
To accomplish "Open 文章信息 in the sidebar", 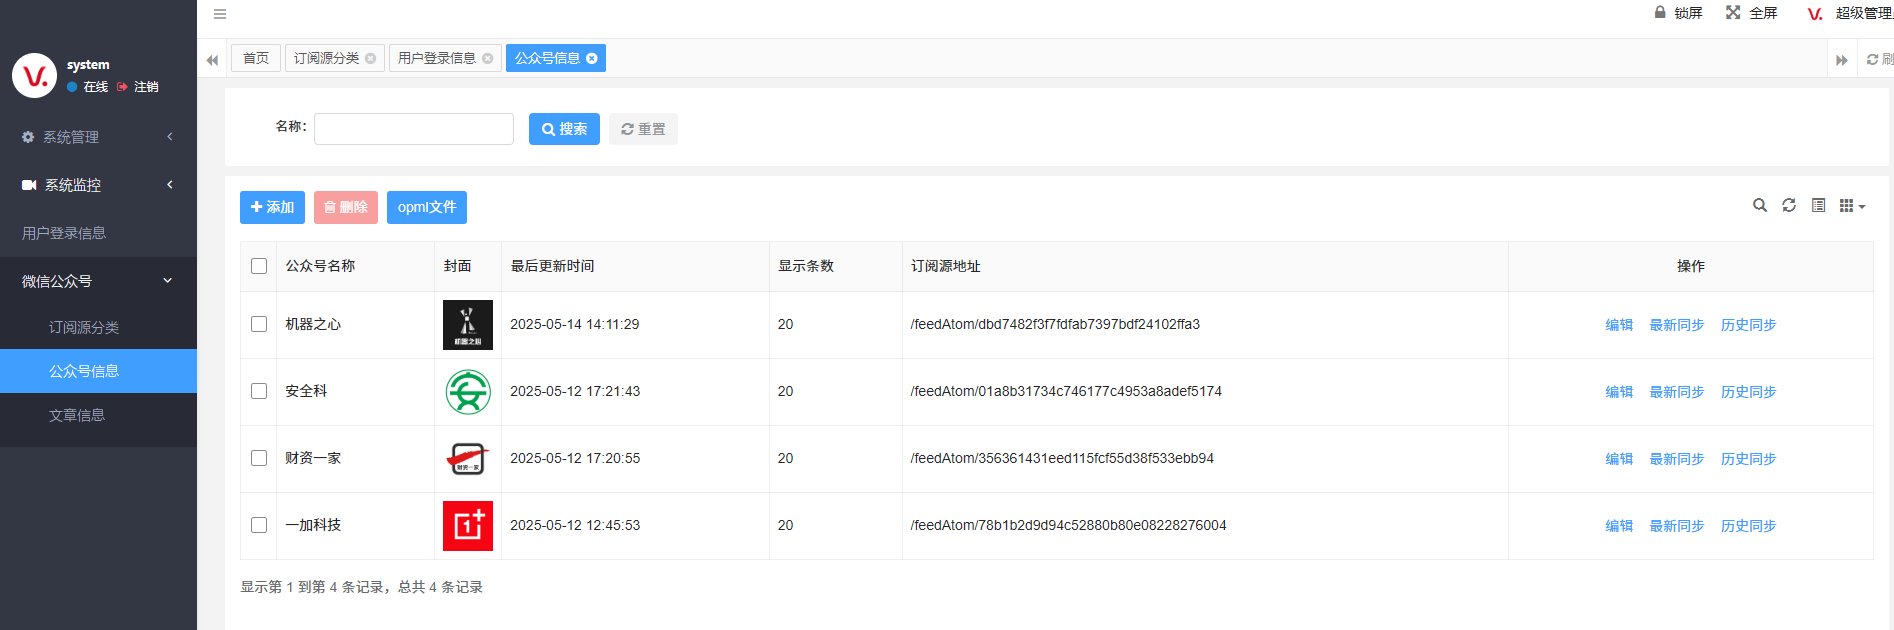I will tap(77, 415).
